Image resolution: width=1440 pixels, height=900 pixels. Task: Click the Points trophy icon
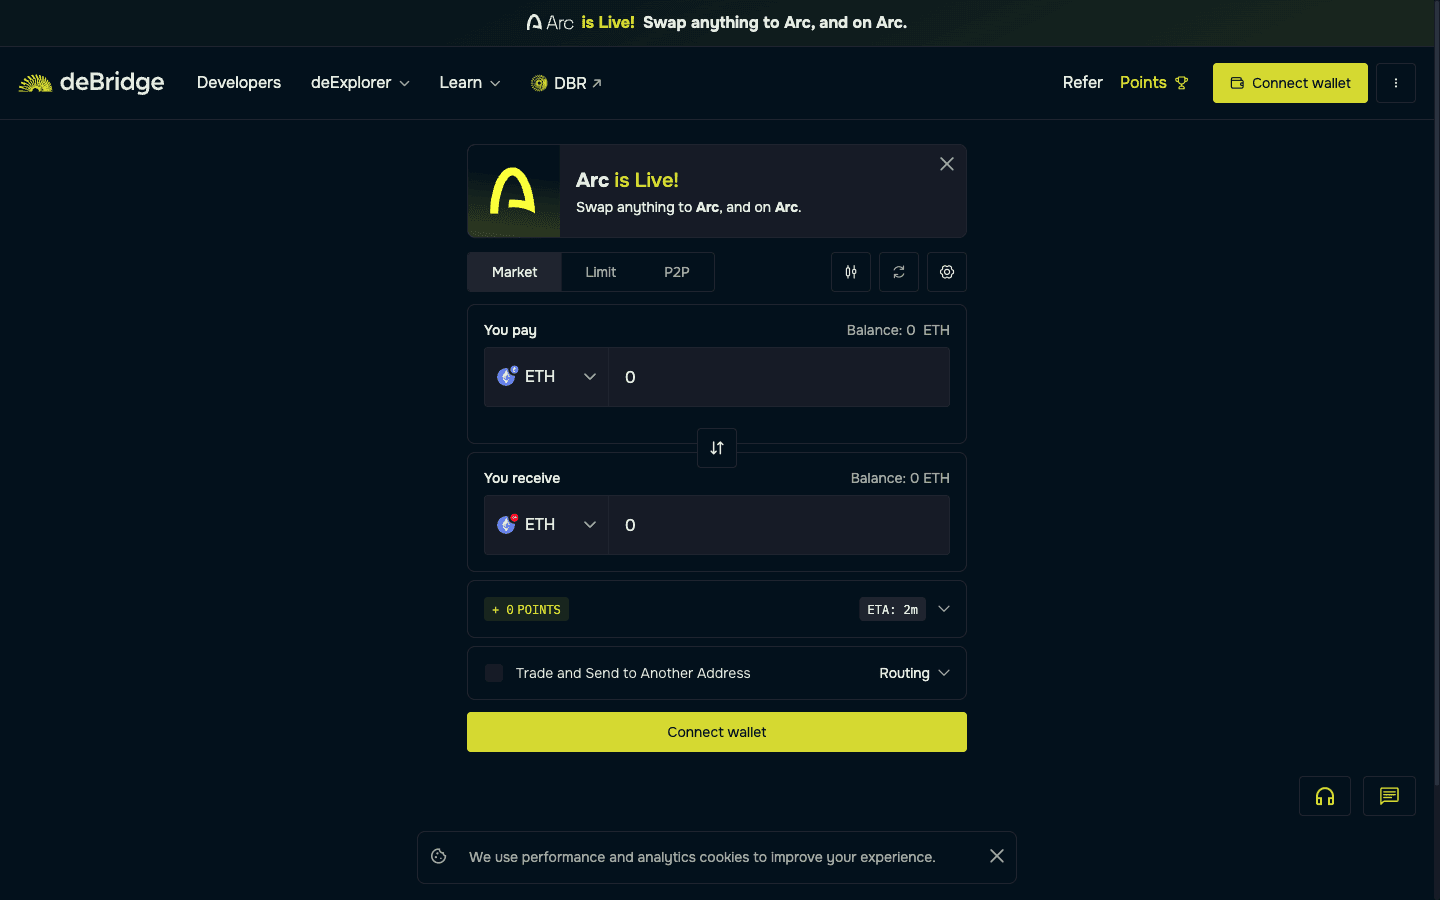click(x=1182, y=83)
